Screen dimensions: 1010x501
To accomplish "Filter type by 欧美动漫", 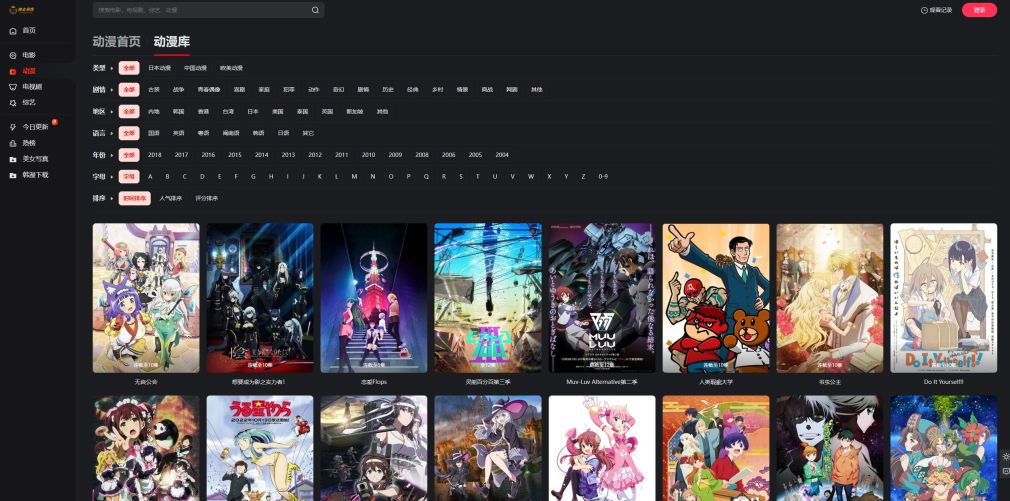I will (231, 68).
